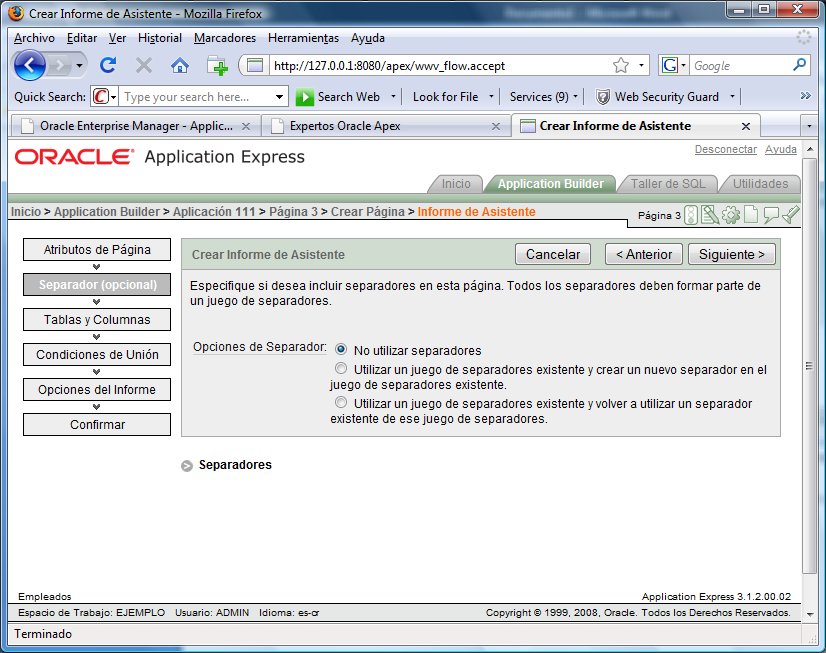
Task: Click the Quick Search red C logo
Action: pos(100,97)
